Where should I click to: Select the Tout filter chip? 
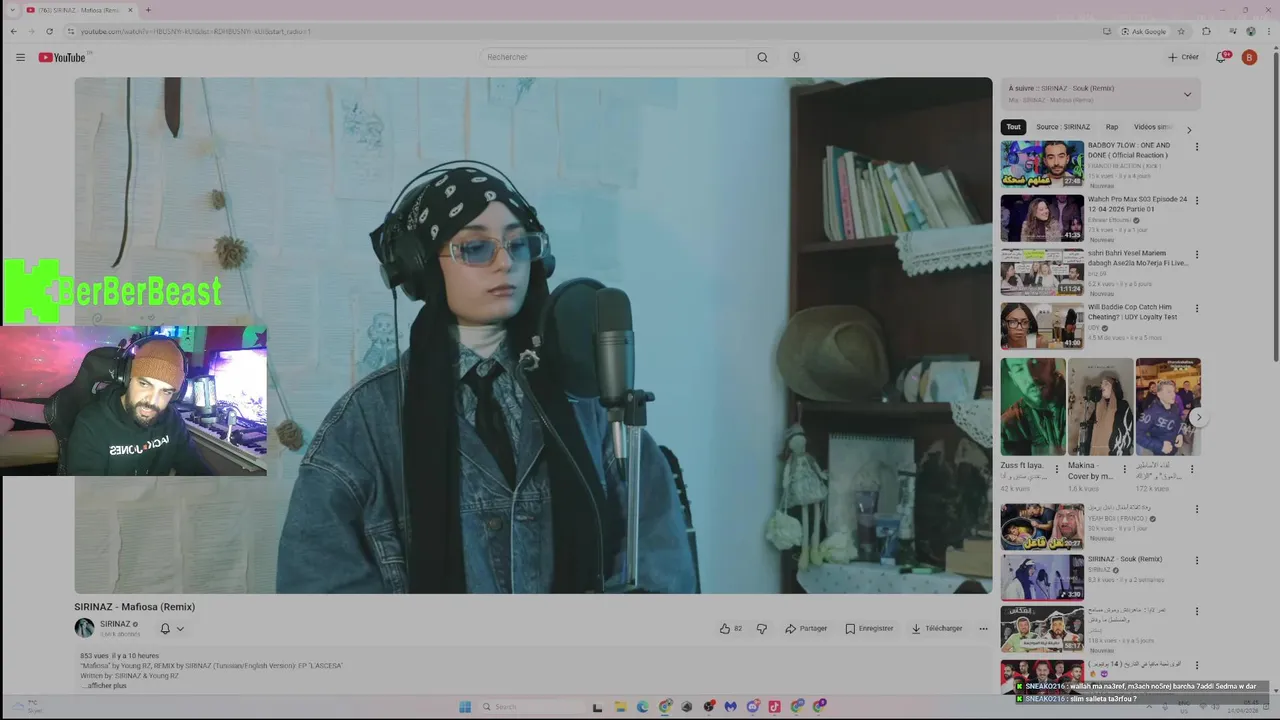coord(1013,127)
